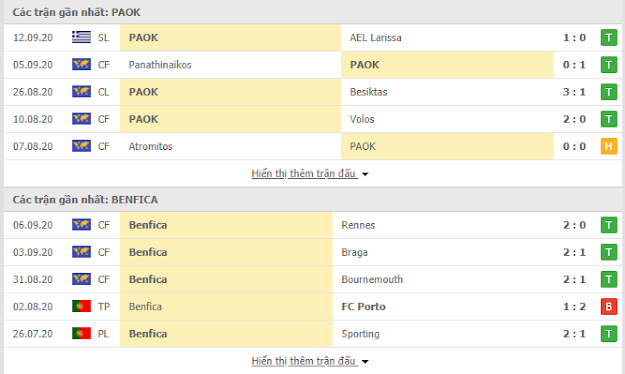Click the green T badge for Benfica vs Rennes

click(x=609, y=225)
